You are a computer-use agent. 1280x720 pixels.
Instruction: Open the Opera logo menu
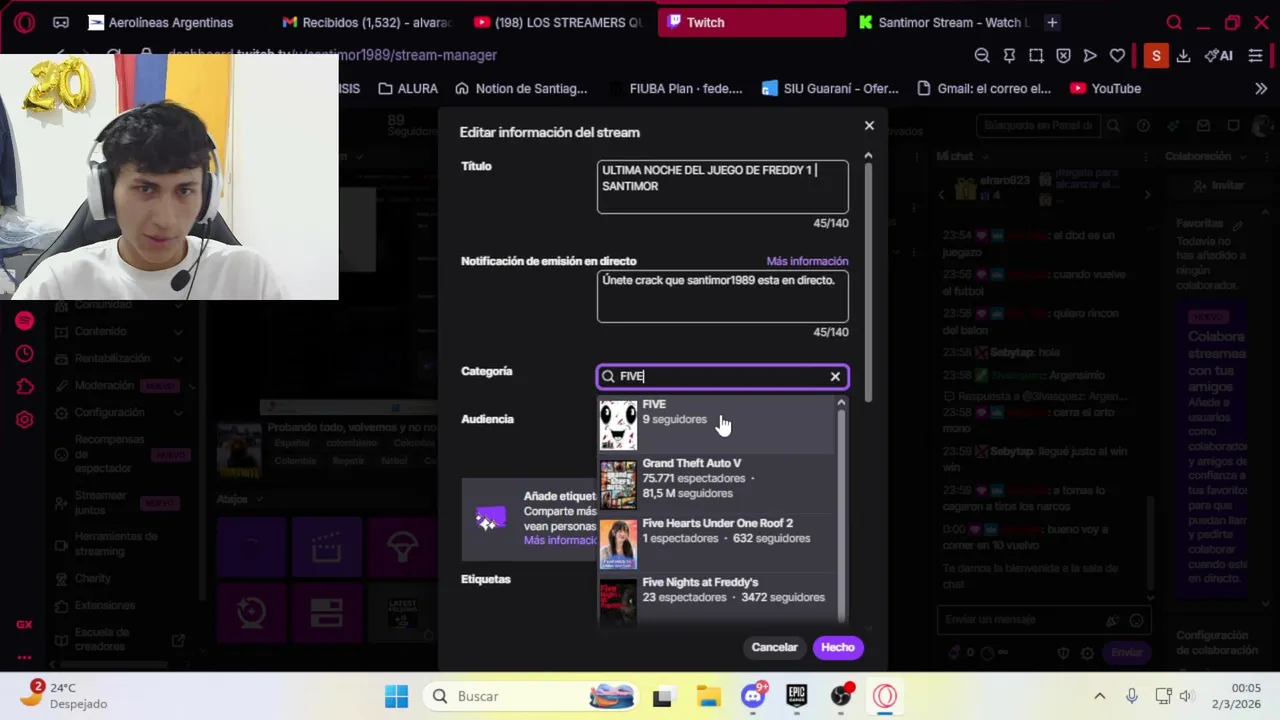point(25,22)
